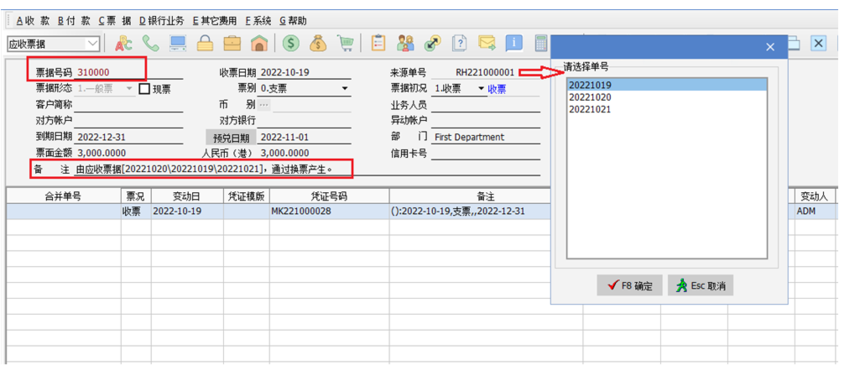Click the 凭证模版 column header

[x=246, y=196]
